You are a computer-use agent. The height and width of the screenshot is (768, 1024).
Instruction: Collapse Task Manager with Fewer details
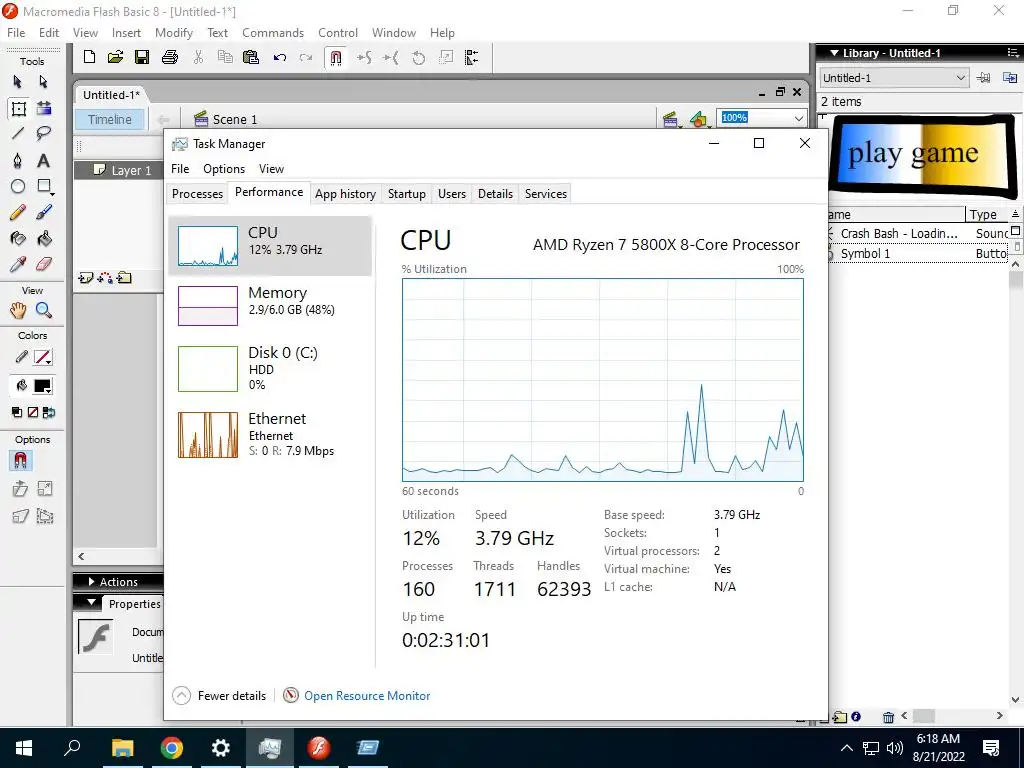click(x=219, y=696)
